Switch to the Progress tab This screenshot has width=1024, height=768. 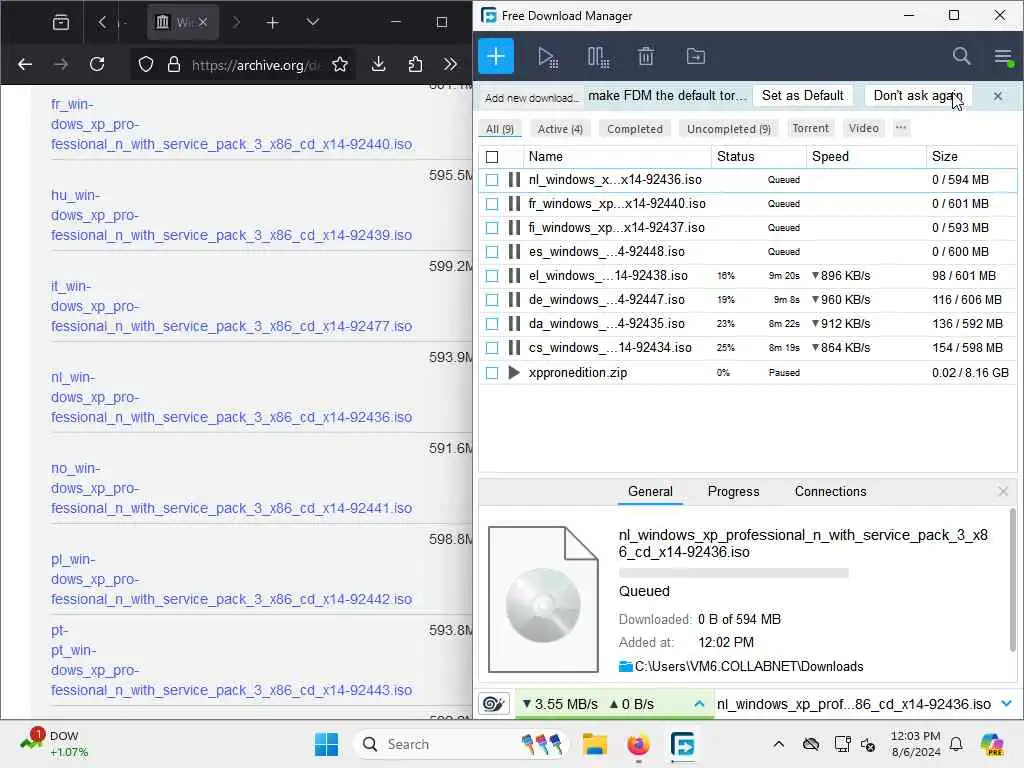[x=733, y=491]
